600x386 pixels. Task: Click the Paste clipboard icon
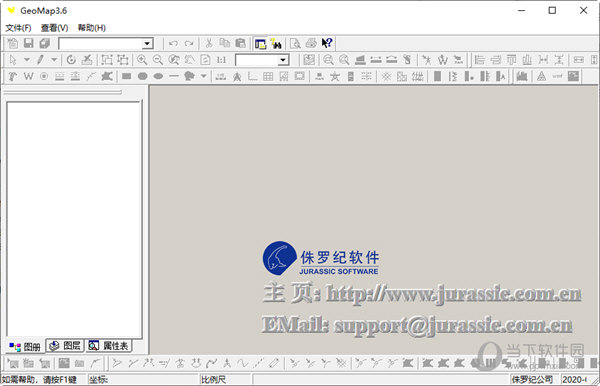click(240, 44)
